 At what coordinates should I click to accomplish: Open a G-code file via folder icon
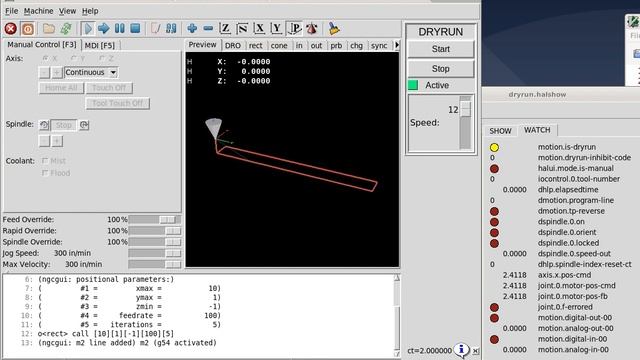pos(49,29)
